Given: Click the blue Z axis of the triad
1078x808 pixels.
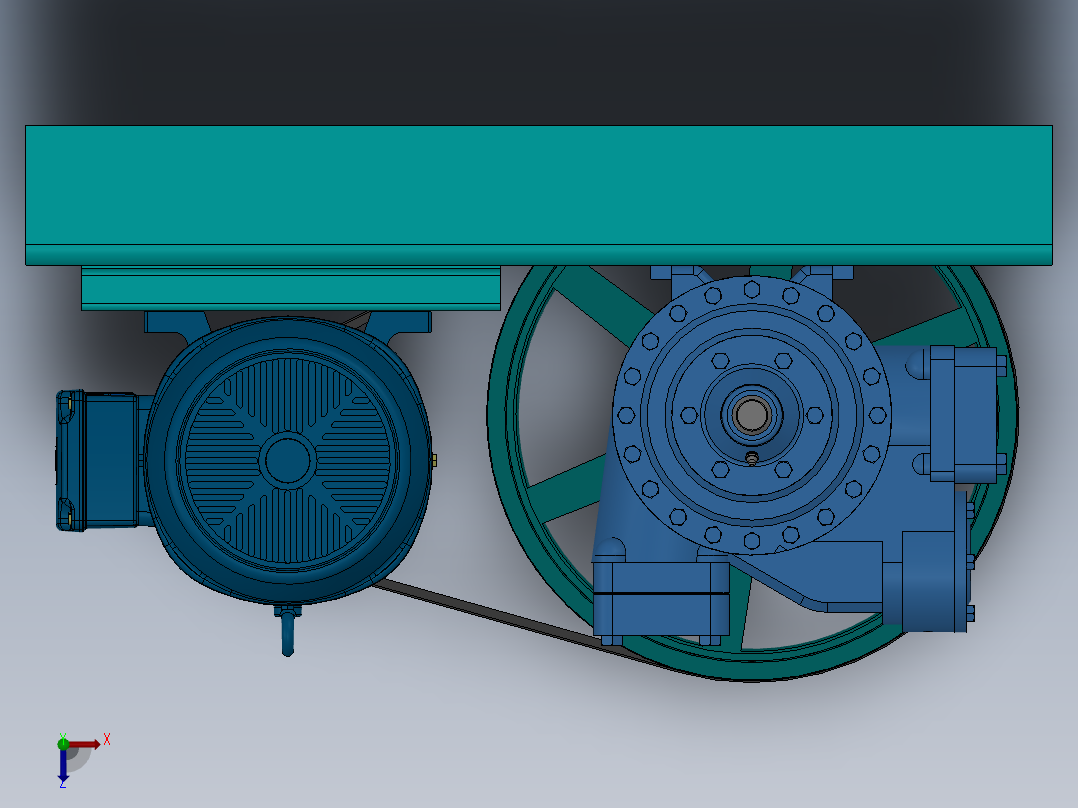Looking at the screenshot, I should coord(63,765).
